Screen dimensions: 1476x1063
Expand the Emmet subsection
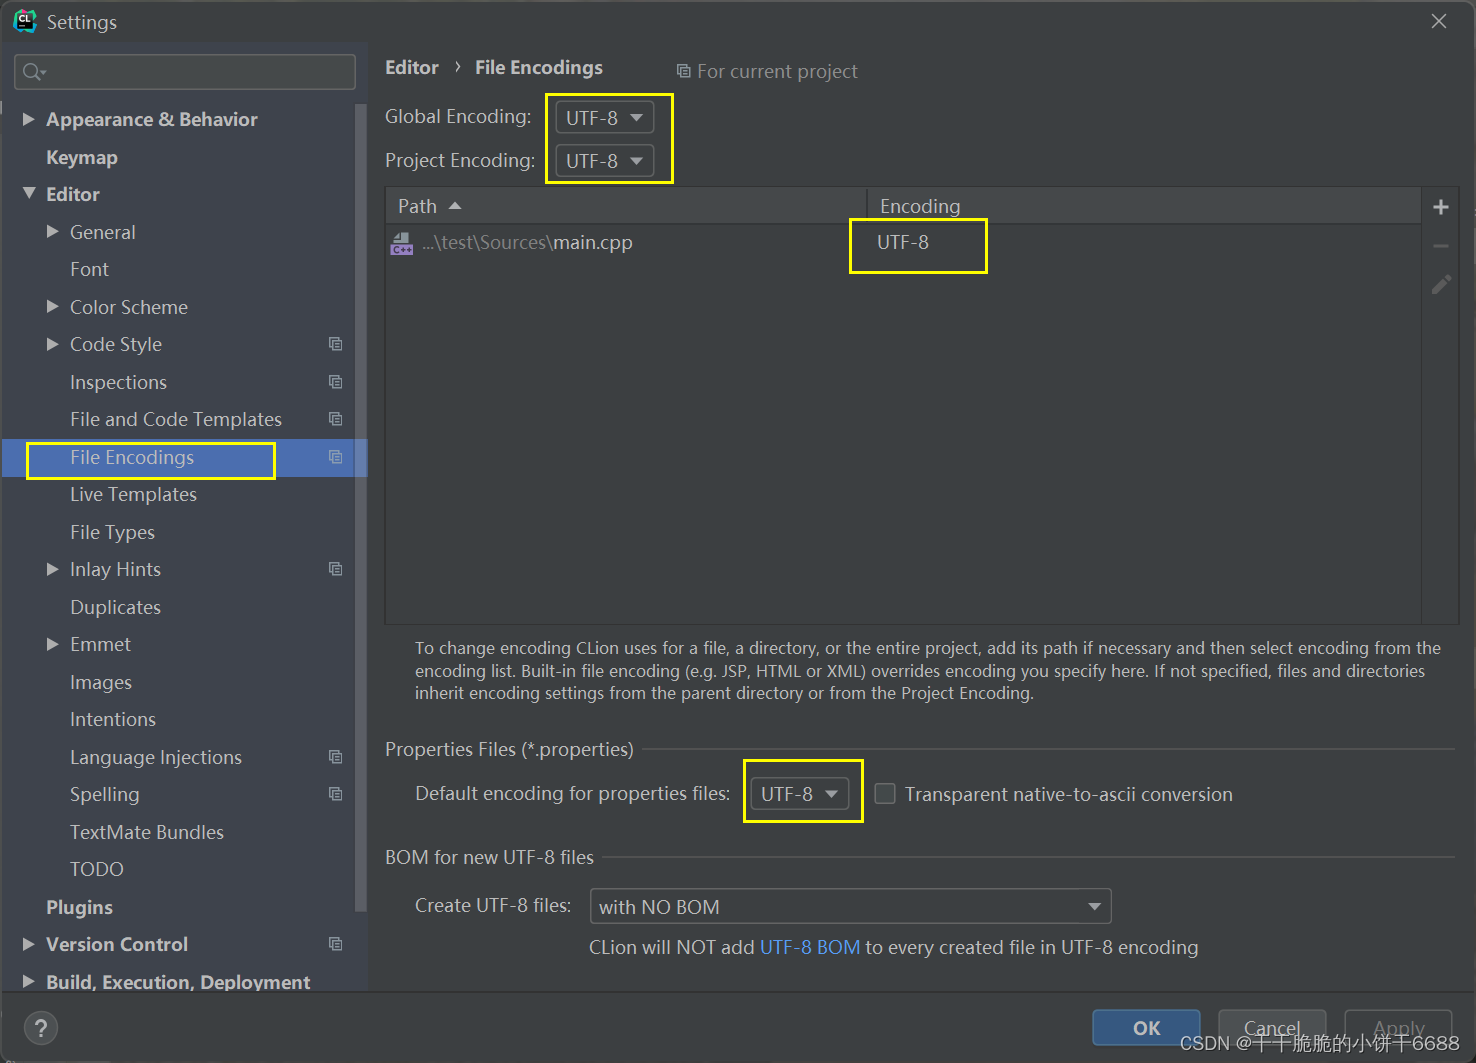click(52, 644)
